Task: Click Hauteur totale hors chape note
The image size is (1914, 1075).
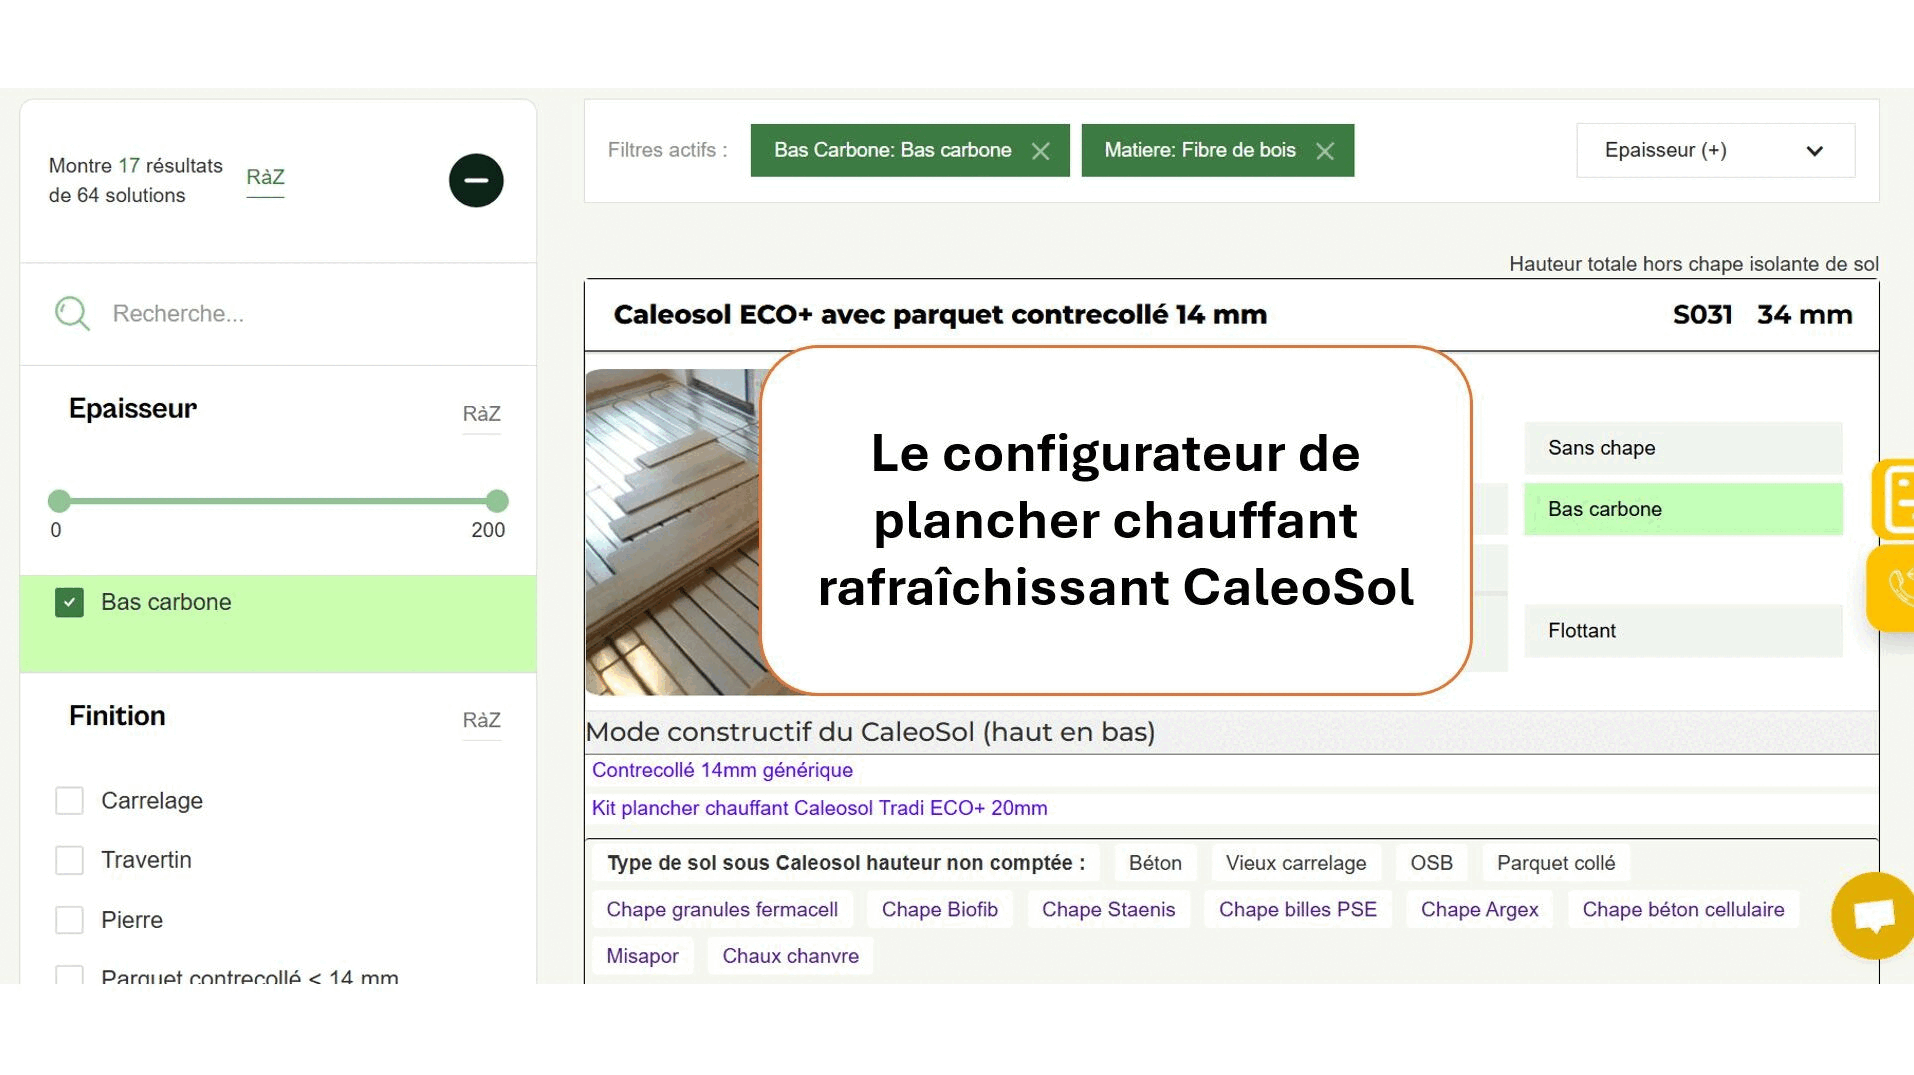Action: 1693,264
